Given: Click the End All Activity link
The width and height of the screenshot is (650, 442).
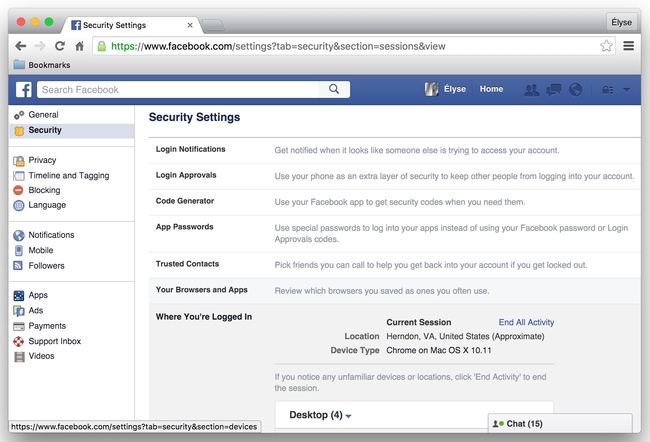Looking at the screenshot, I should pos(526,322).
